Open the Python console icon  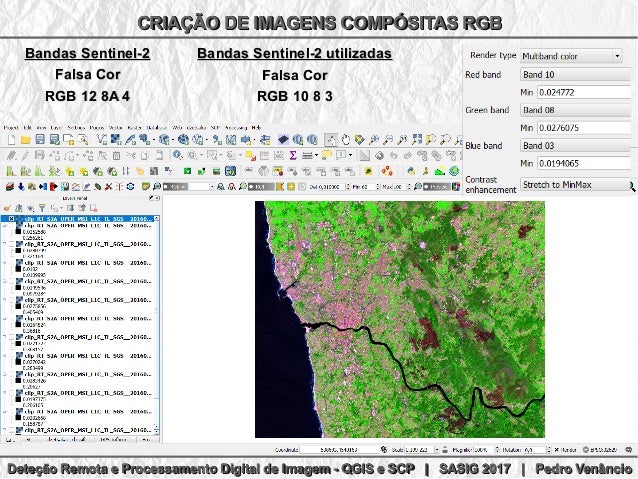(x=411, y=171)
